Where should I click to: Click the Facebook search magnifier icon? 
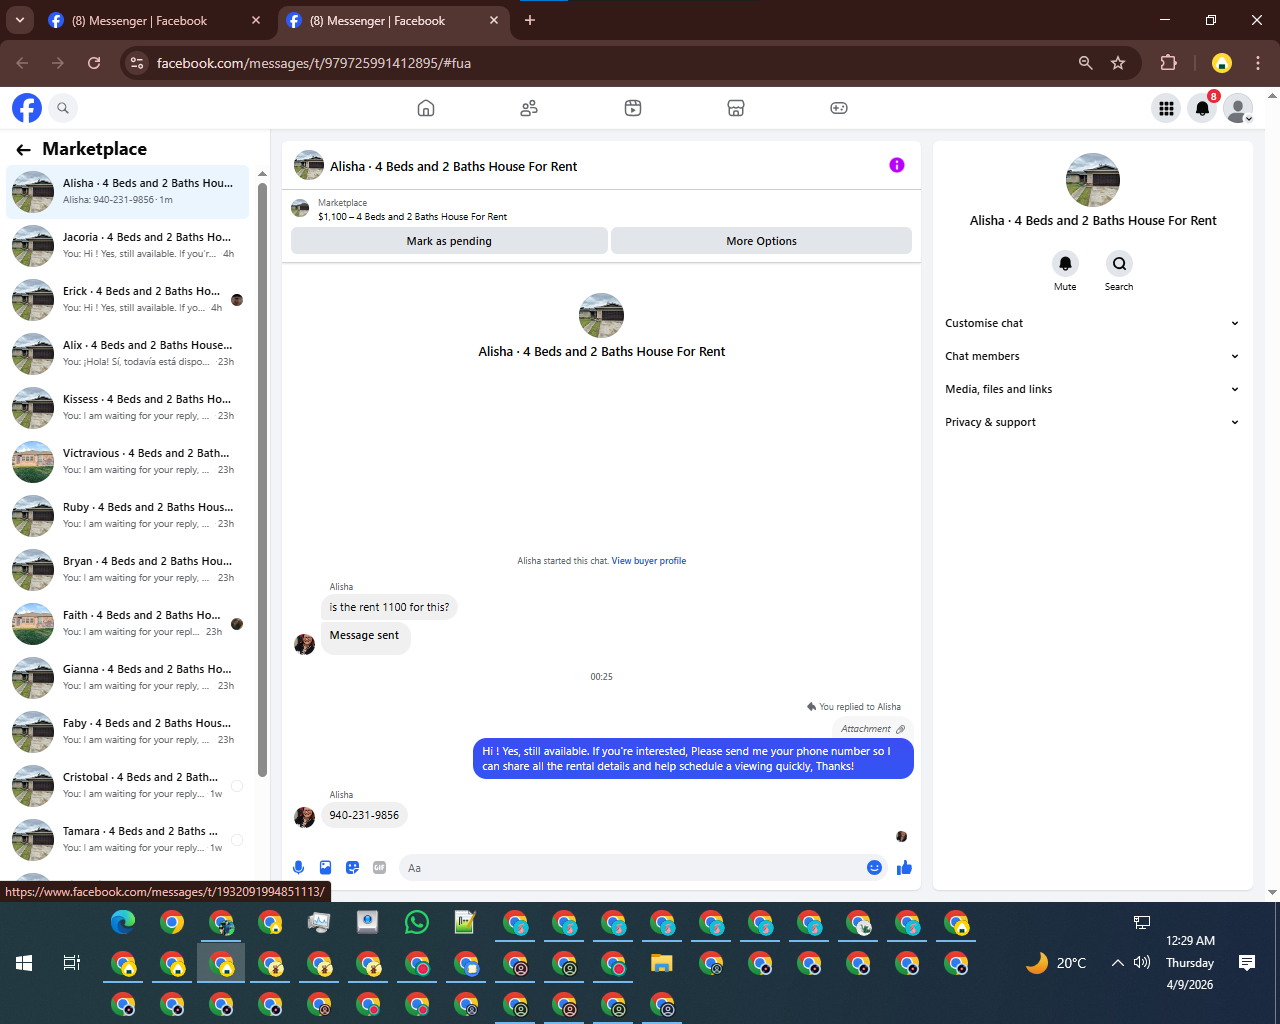pos(63,108)
